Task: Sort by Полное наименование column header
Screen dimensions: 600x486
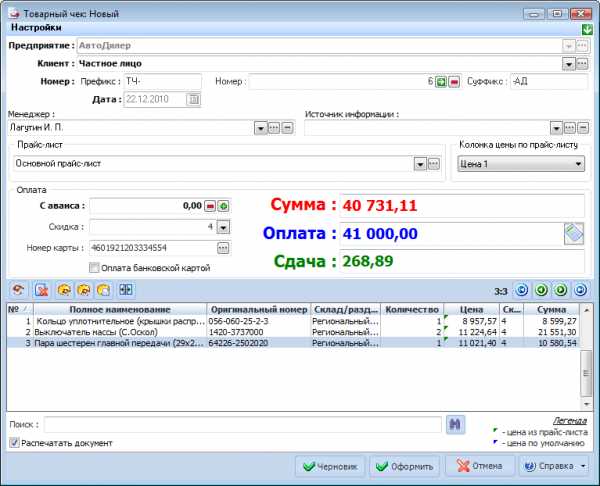Action: pos(119,309)
